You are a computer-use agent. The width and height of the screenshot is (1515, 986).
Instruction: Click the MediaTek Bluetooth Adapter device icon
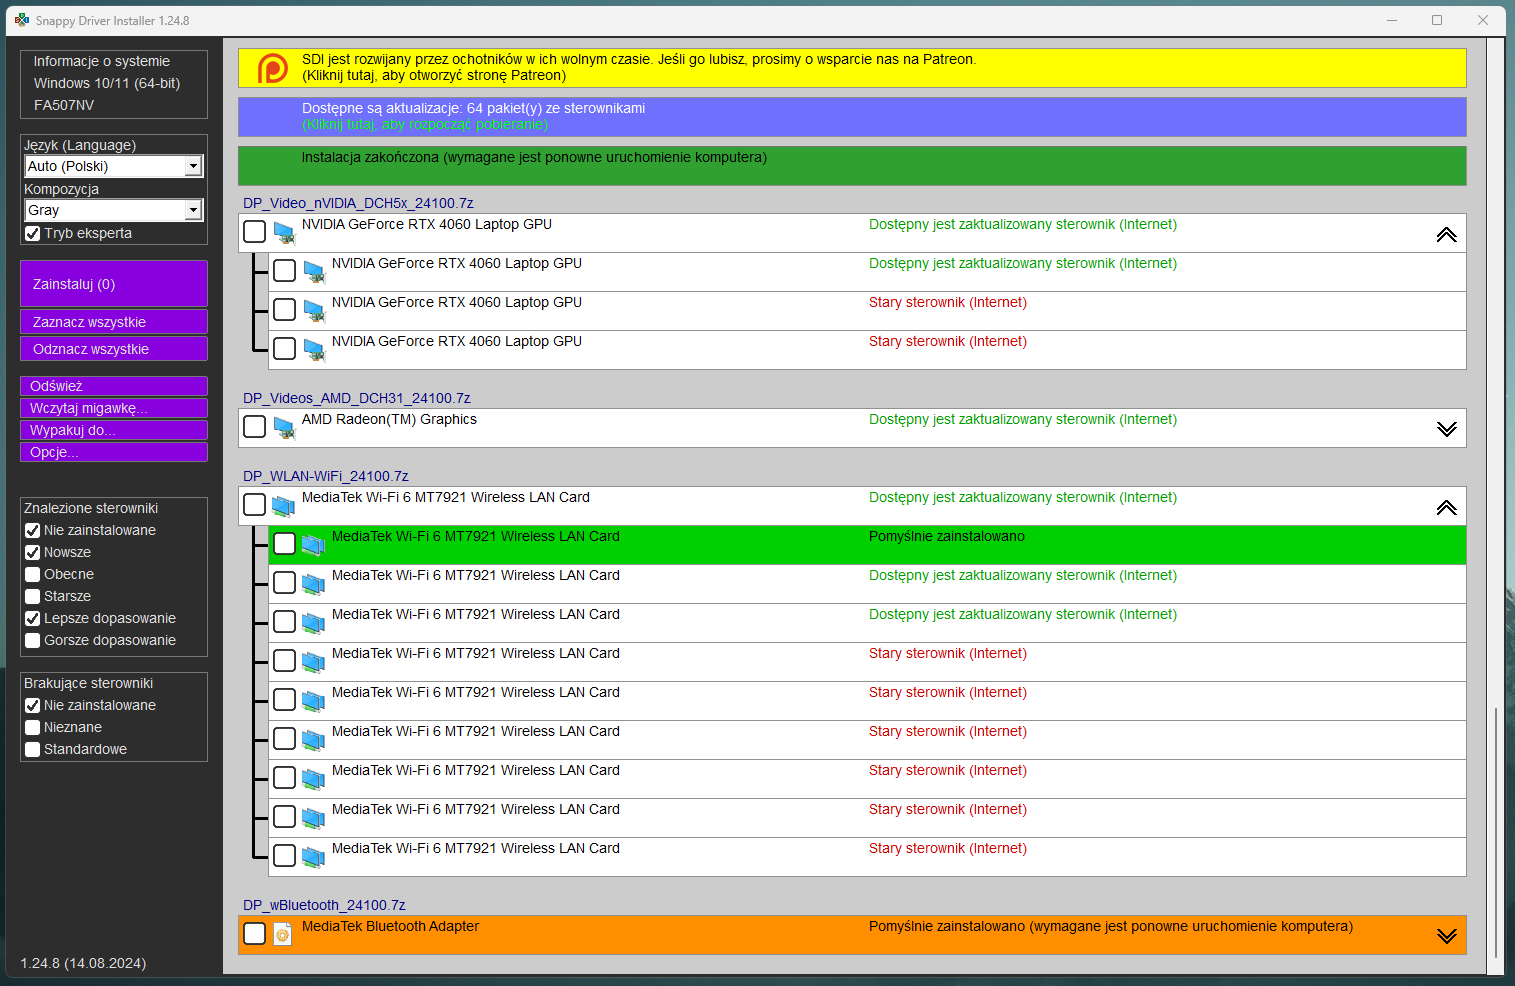pos(283,934)
